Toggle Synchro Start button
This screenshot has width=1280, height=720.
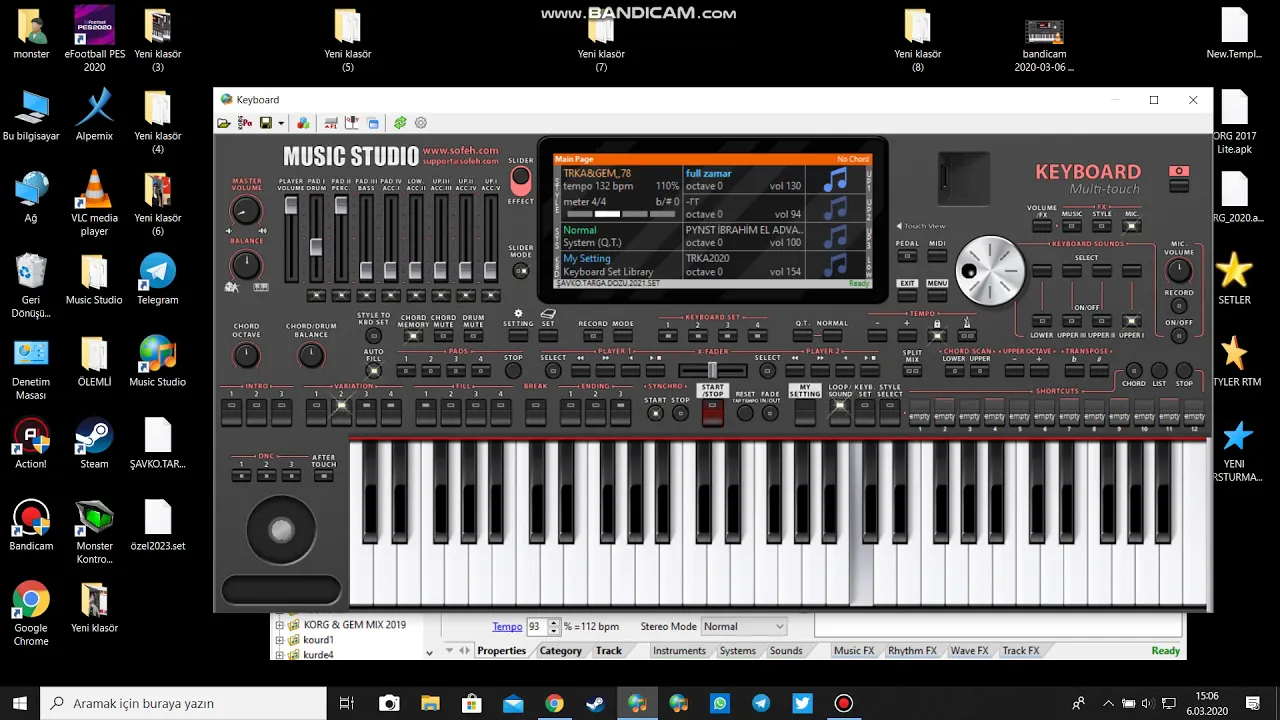tap(655, 413)
